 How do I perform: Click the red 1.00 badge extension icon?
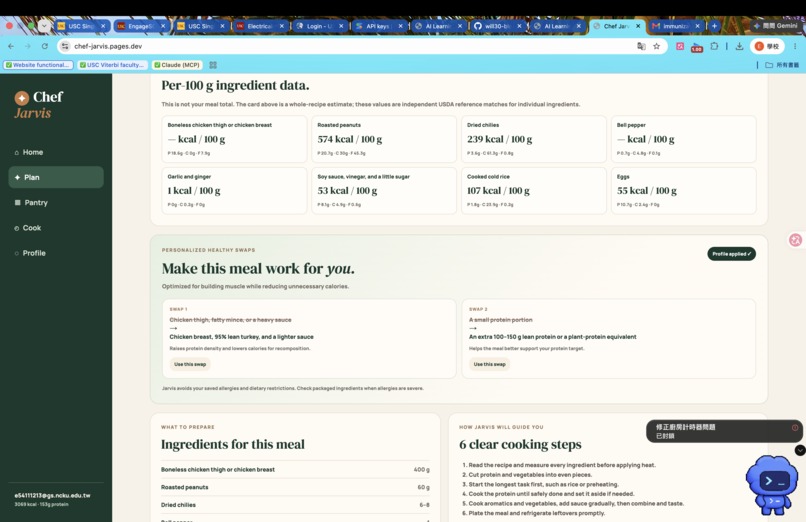pos(697,47)
